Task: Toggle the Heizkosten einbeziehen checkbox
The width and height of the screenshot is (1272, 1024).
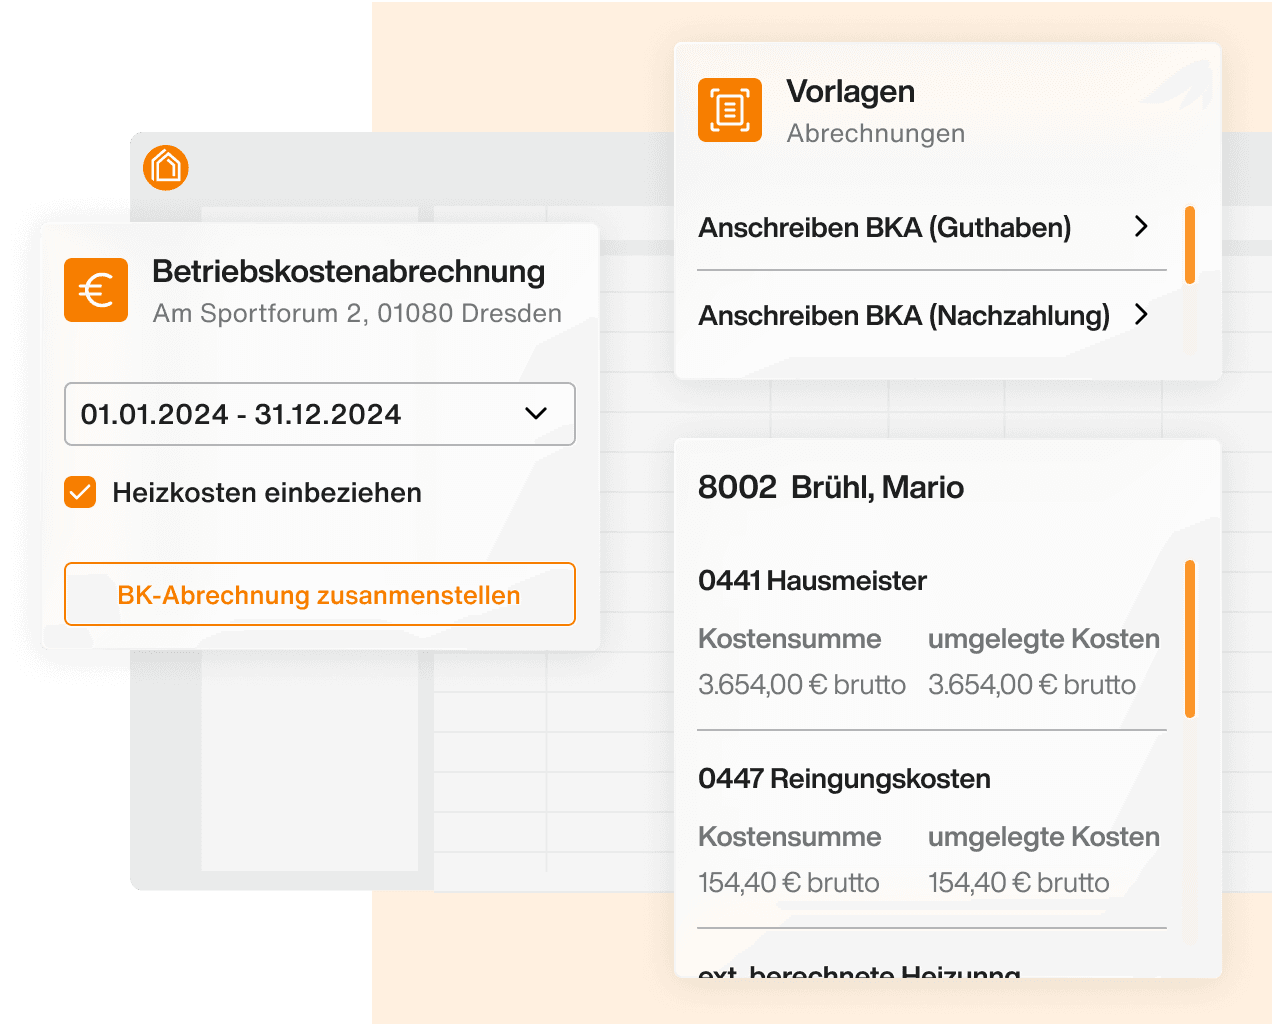Action: [80, 492]
